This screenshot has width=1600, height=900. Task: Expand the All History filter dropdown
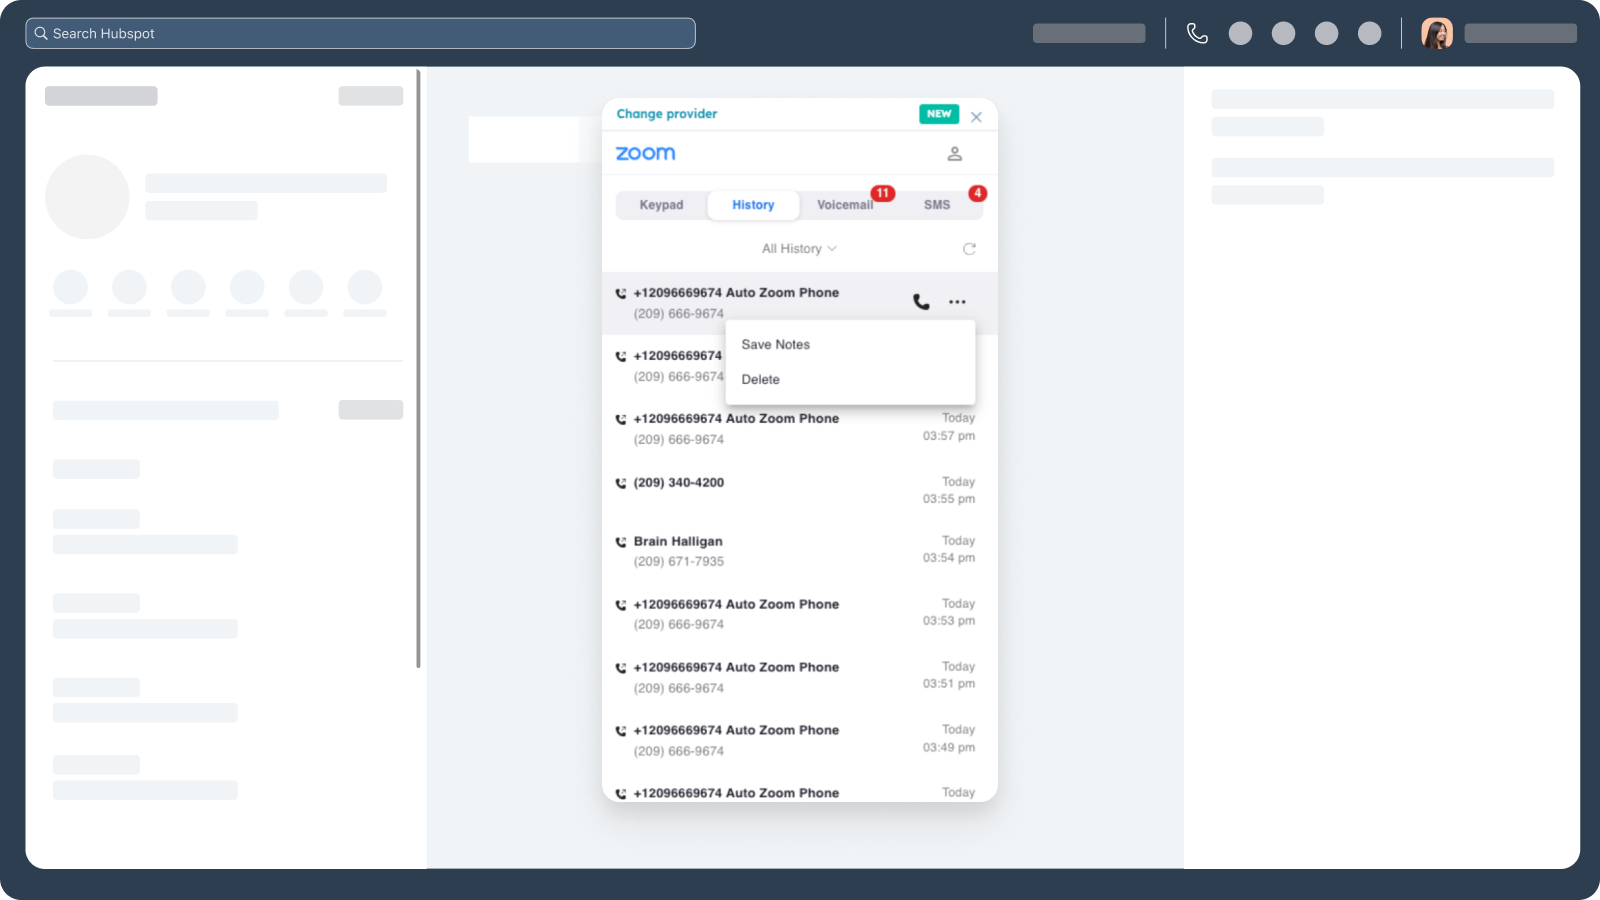pos(799,249)
